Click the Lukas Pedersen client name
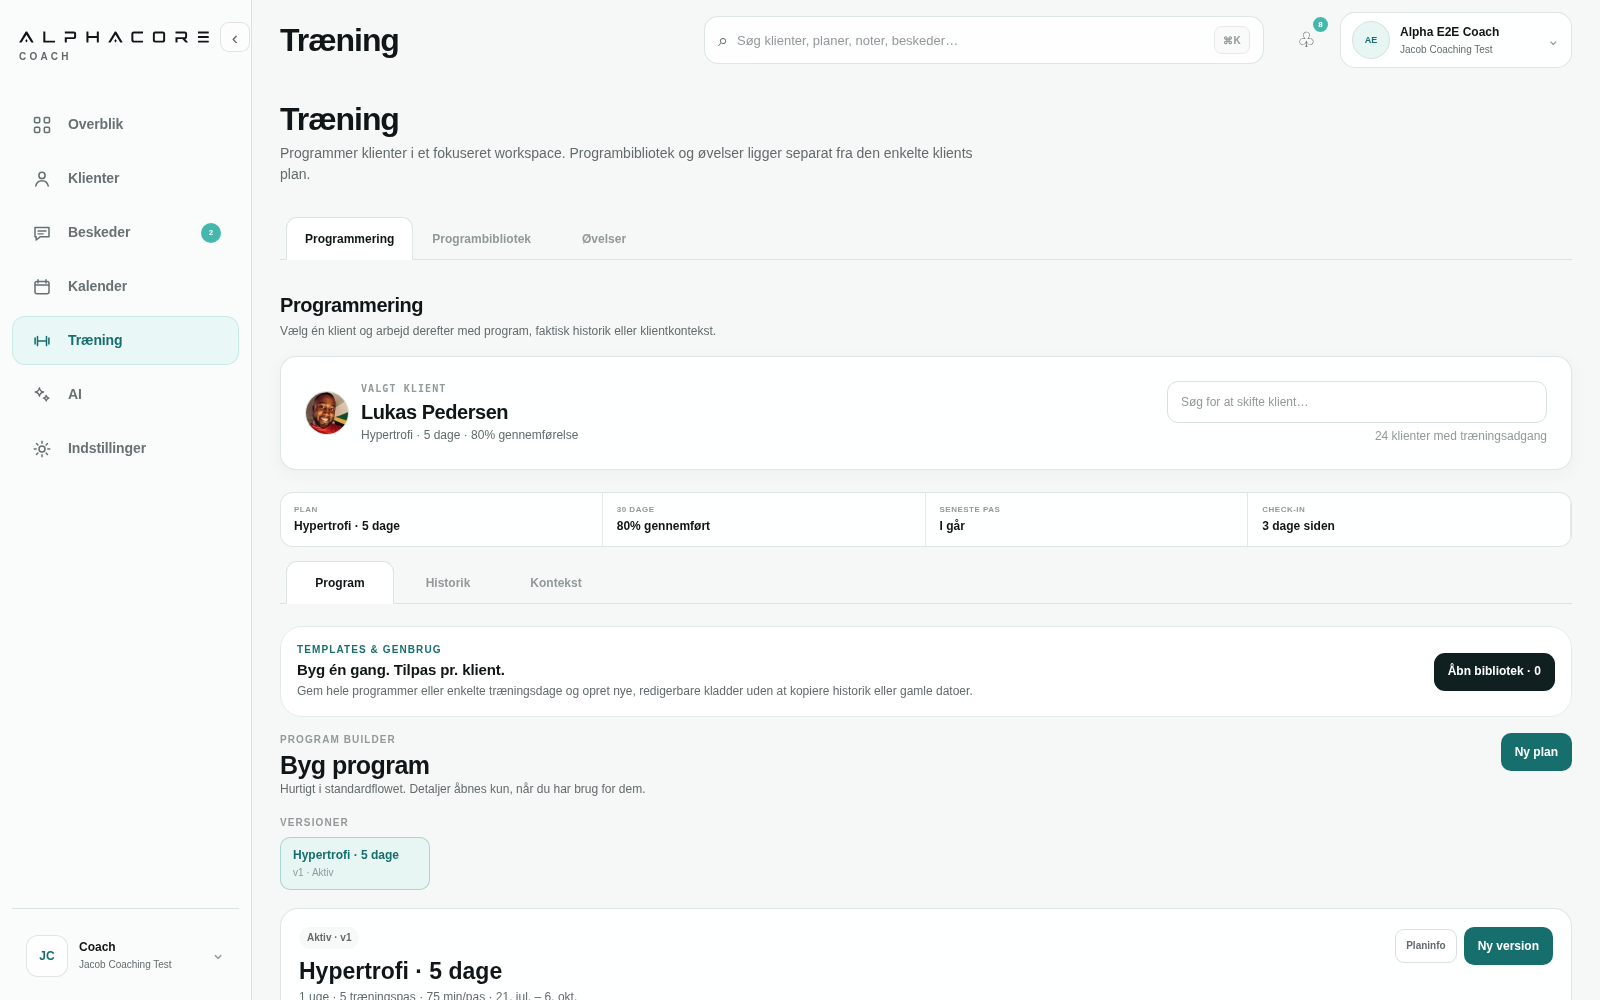Viewport: 1600px width, 1000px height. [x=434, y=412]
